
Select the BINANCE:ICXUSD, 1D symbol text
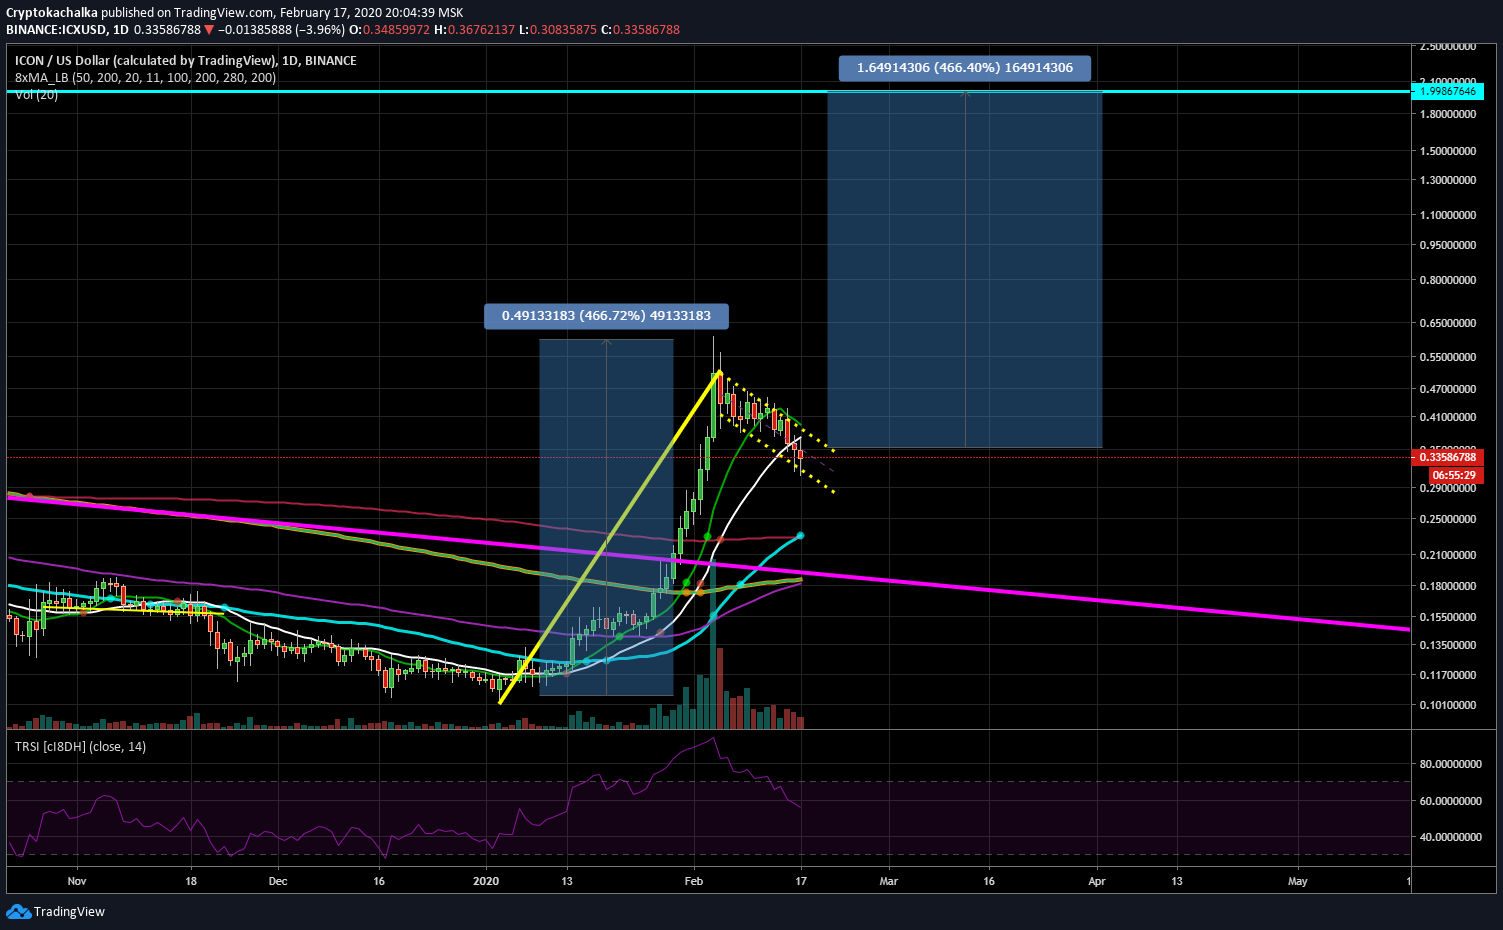67,30
